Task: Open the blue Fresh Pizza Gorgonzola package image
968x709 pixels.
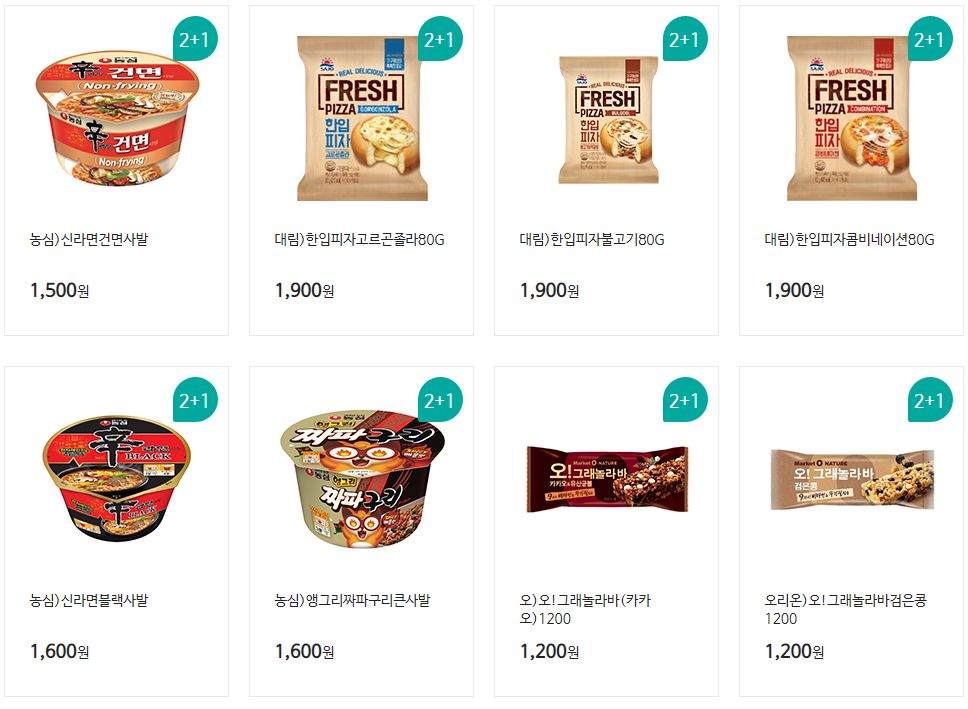Action: [x=362, y=119]
